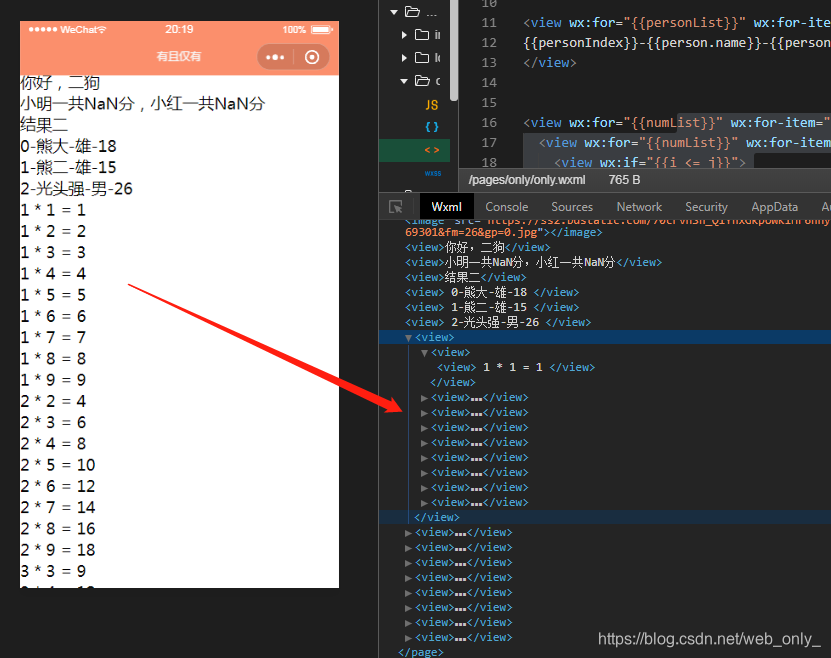The height and width of the screenshot is (658, 831).
Task: Click the time 20:19 in the simulator status bar
Action: click(x=179, y=30)
